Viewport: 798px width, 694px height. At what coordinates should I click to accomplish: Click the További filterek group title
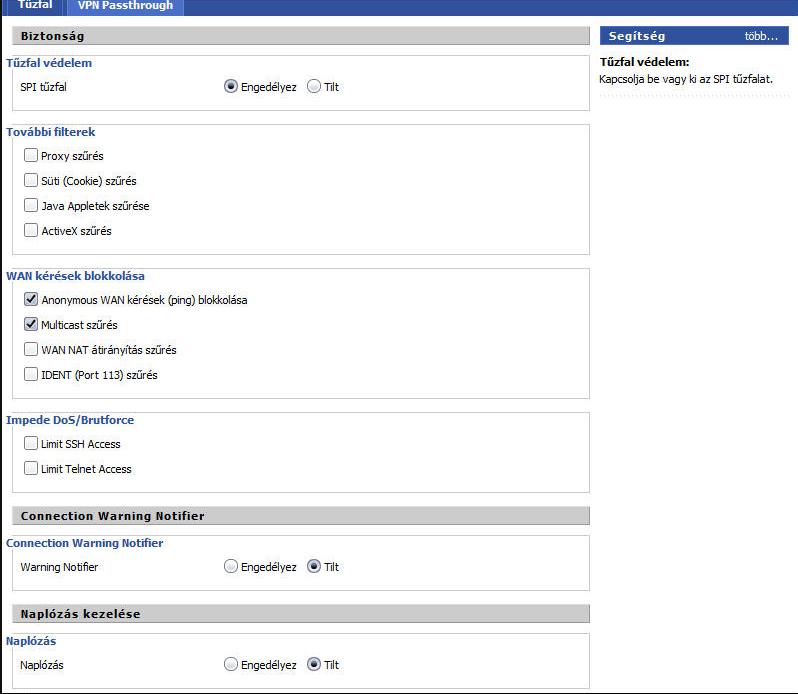pyautogui.click(x=50, y=132)
